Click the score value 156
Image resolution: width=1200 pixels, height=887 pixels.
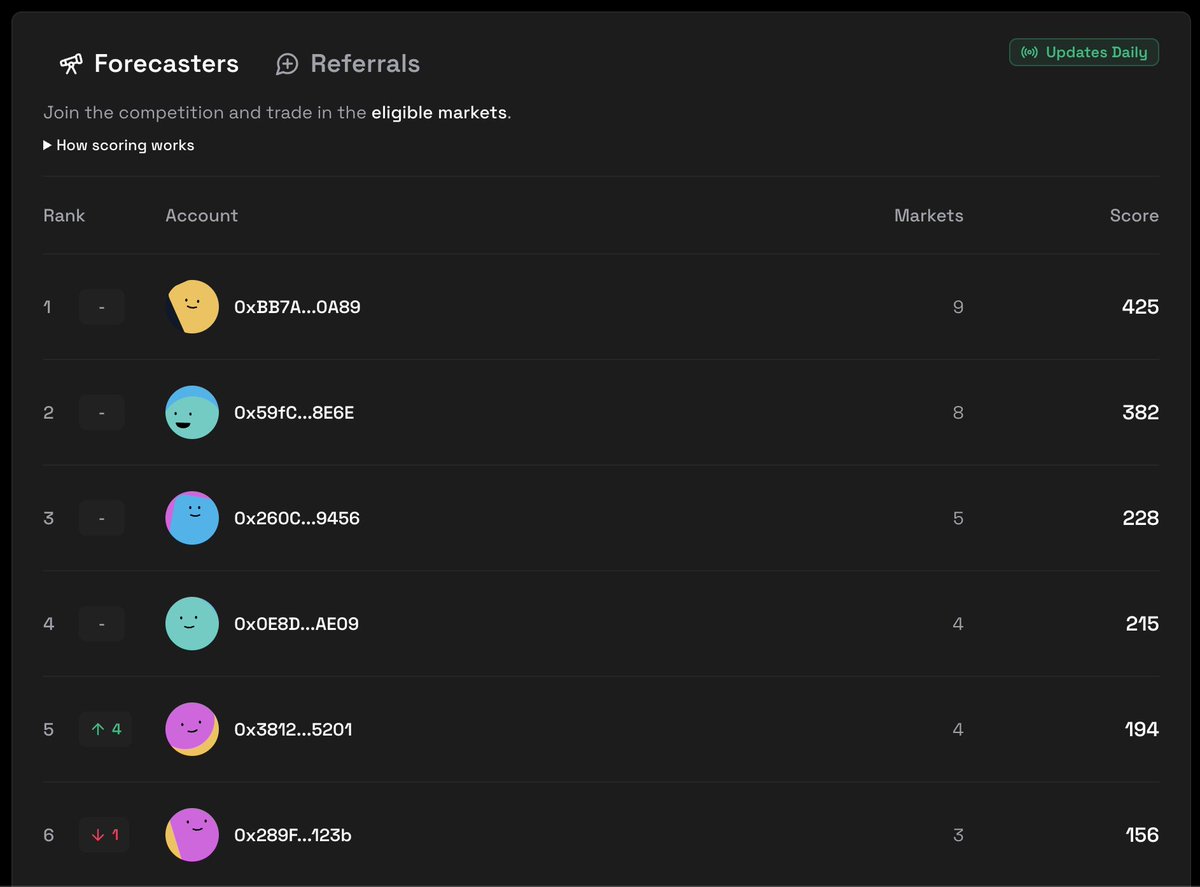(x=1142, y=835)
